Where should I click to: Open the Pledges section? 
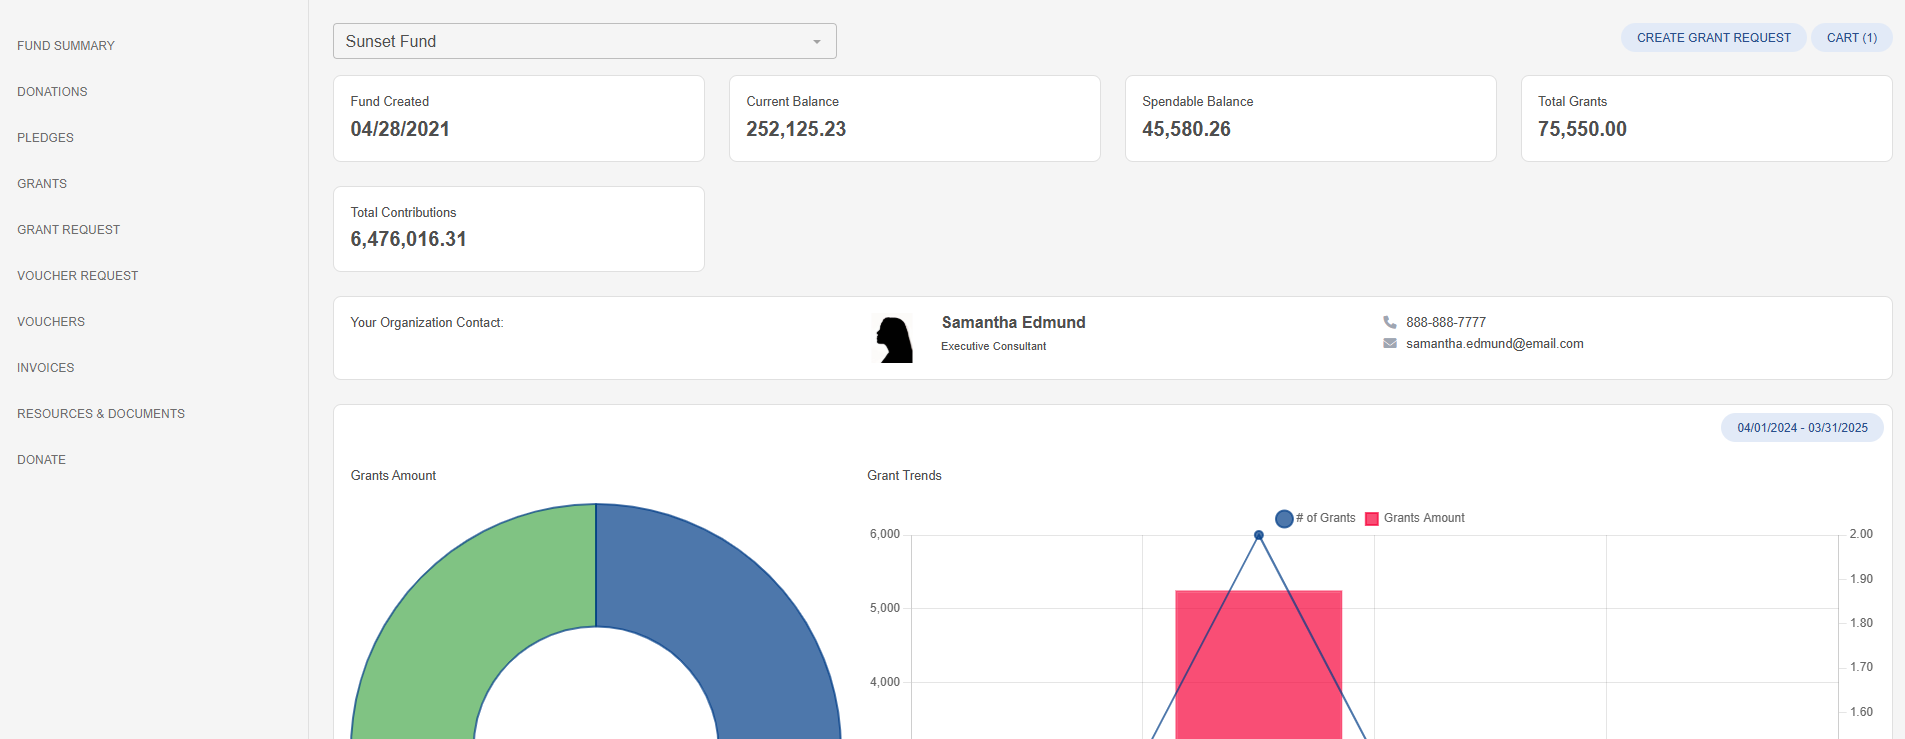[45, 138]
